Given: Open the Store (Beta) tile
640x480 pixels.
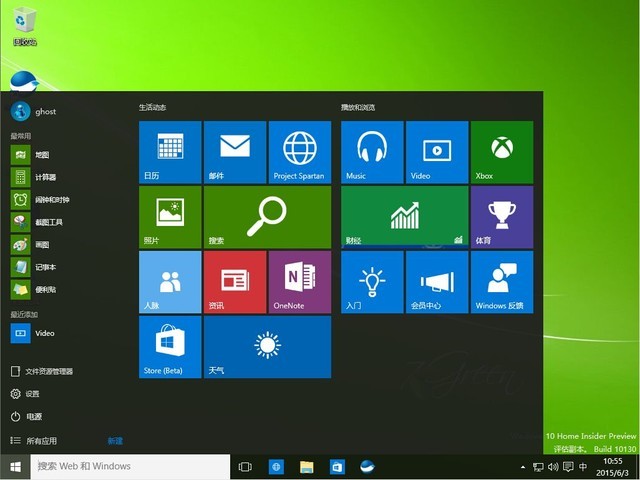Looking at the screenshot, I should pyautogui.click(x=170, y=347).
